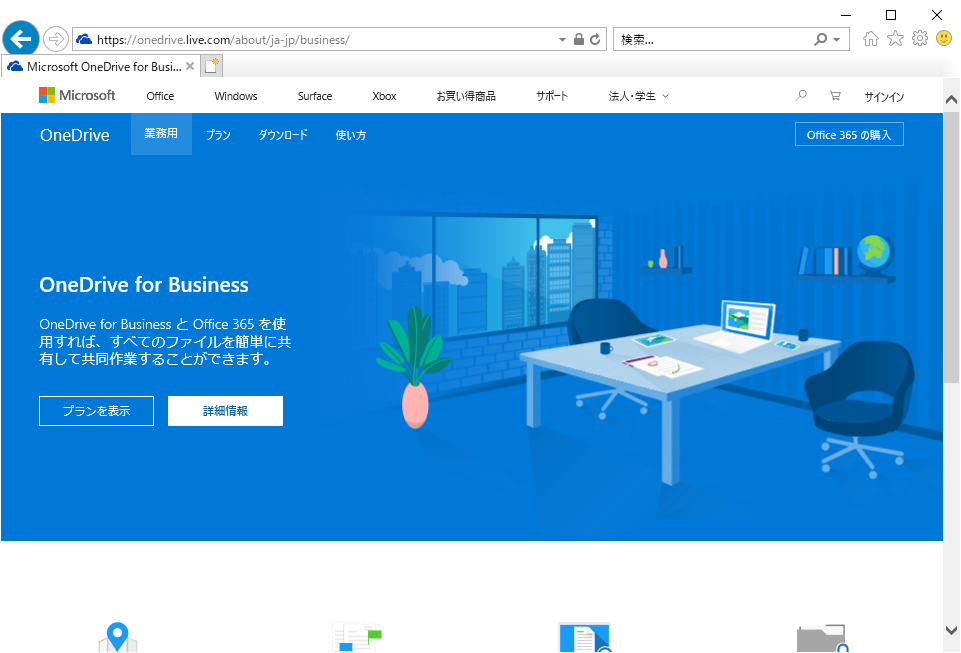Click the OneDrive brand link
Screen dimensions: 961x653
[75, 135]
